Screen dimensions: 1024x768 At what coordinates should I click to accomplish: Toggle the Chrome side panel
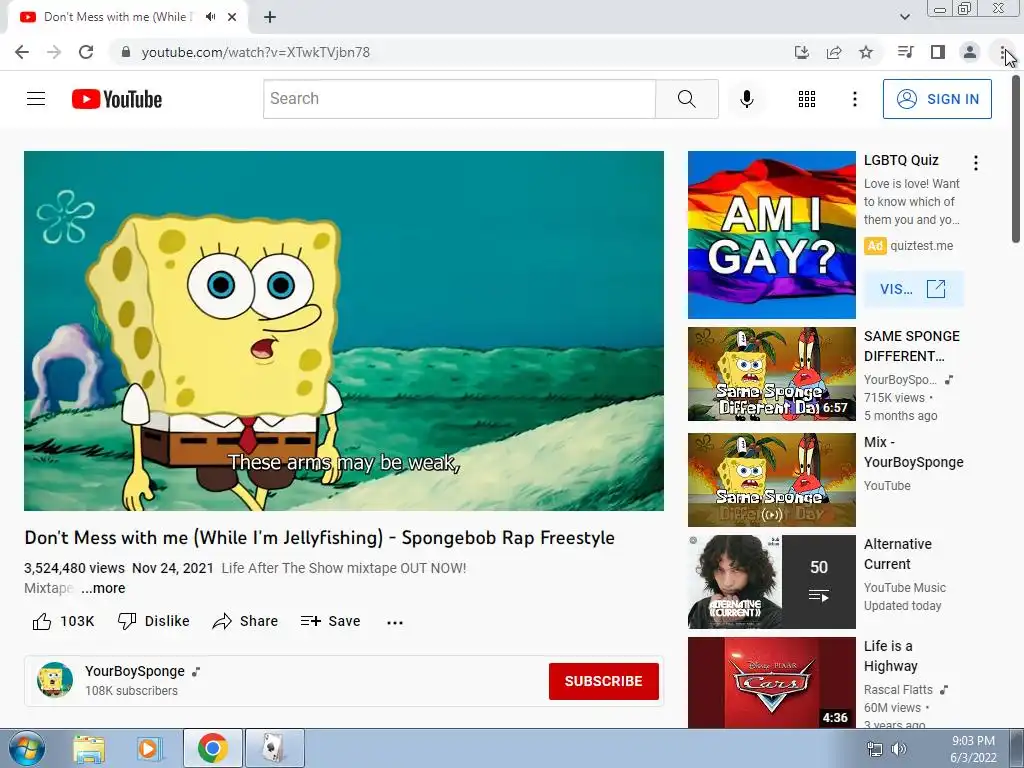click(x=938, y=52)
